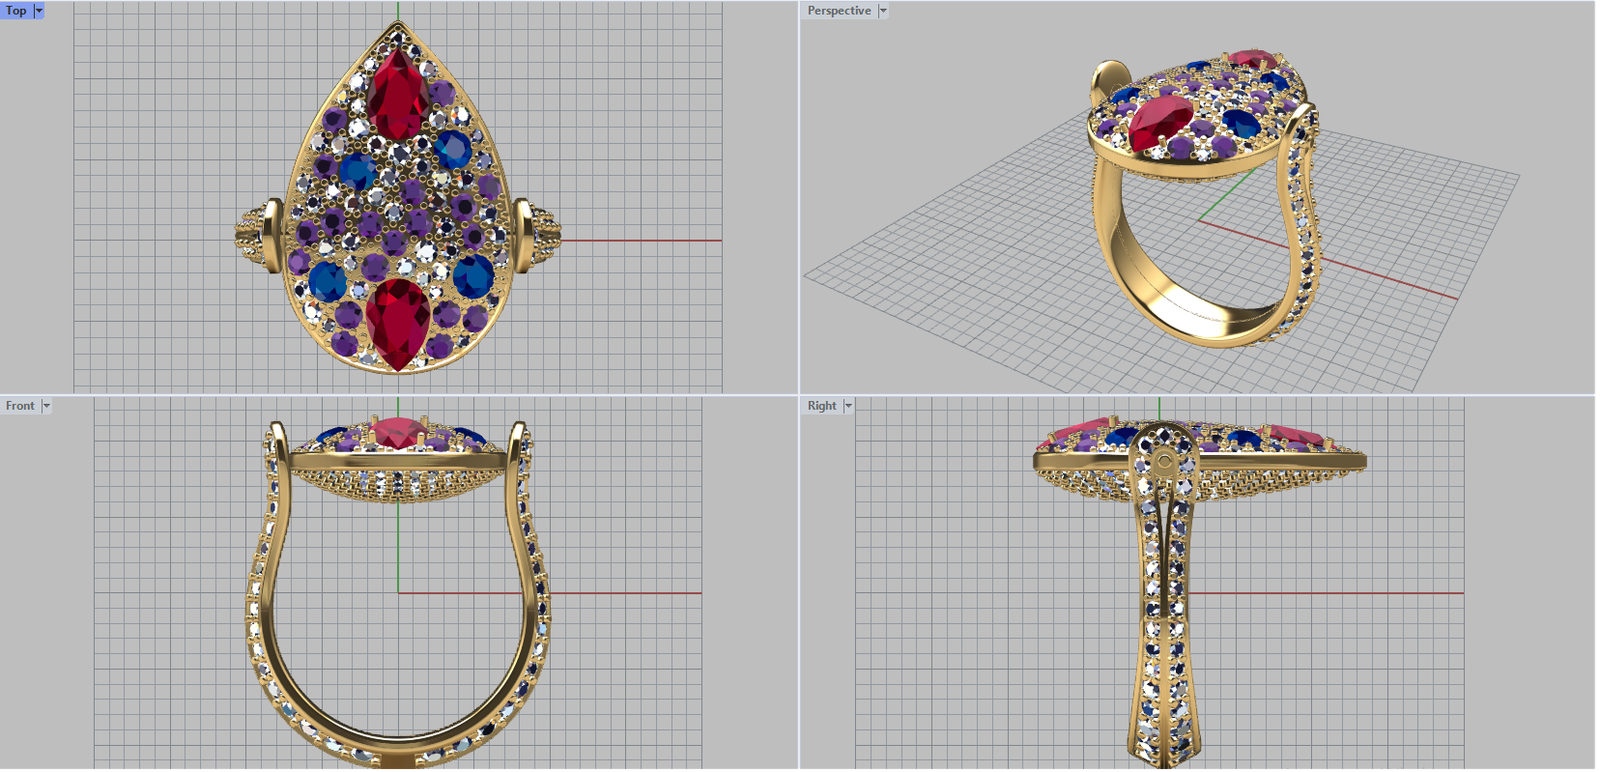Select the lower pear ruby in Top view

point(397,322)
